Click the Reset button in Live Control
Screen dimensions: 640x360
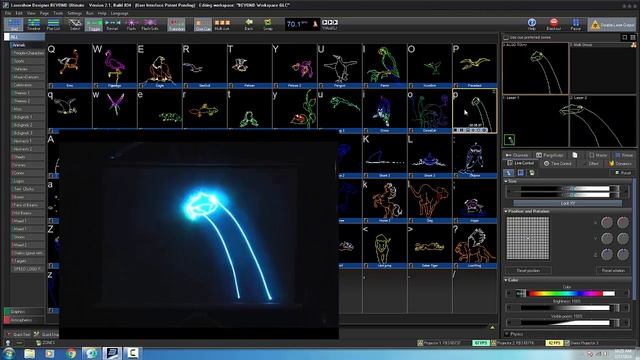[x=623, y=173]
